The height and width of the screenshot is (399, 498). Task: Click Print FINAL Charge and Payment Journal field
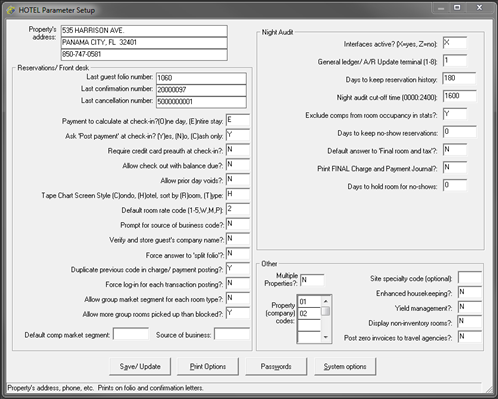pos(455,167)
